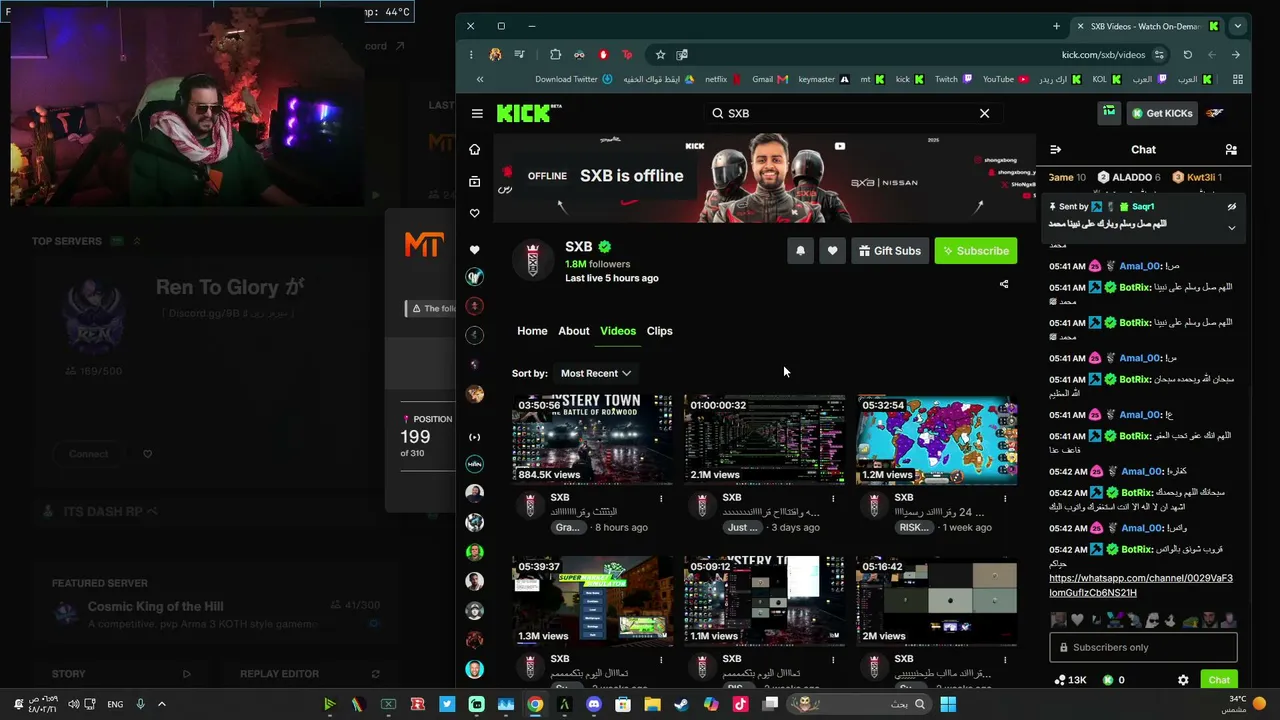Select the Videos tab
Image resolution: width=1280 pixels, height=720 pixels.
[x=618, y=331]
